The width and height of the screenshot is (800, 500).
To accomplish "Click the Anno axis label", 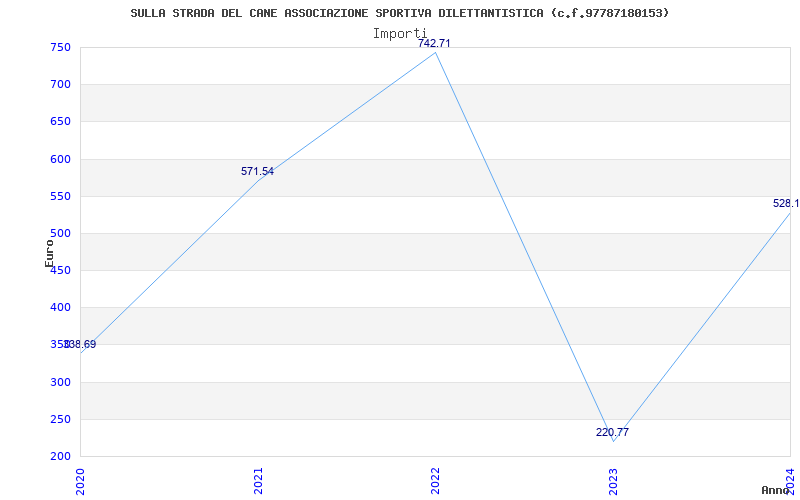I will coord(775,490).
